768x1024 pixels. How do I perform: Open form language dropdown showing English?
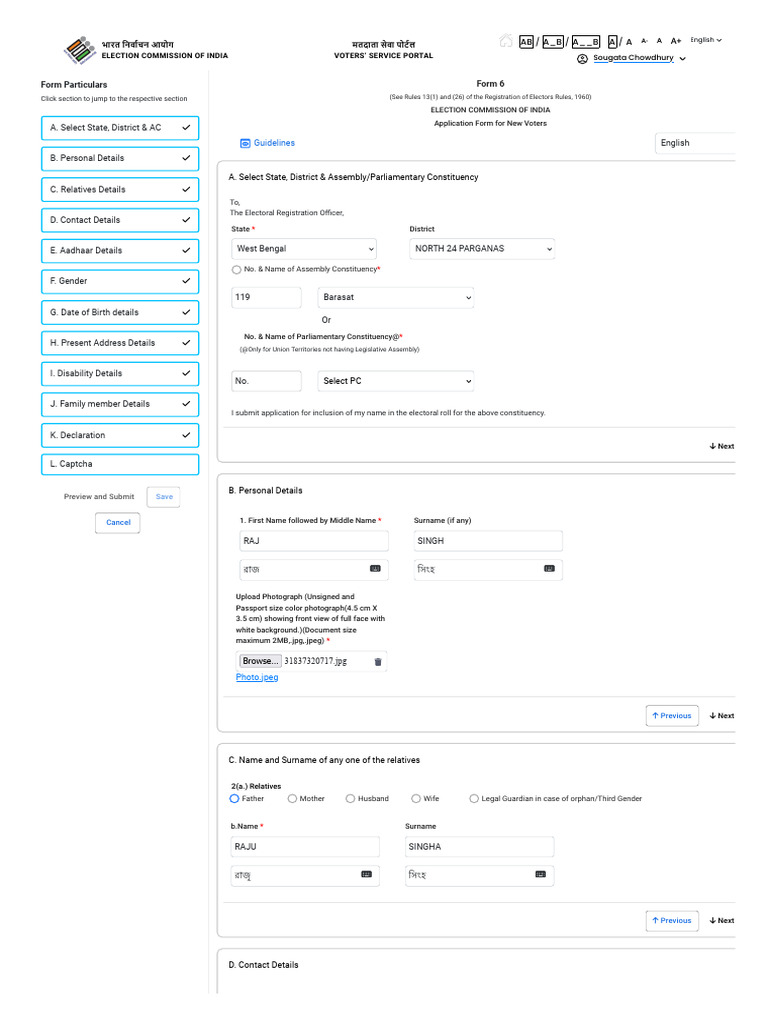coord(695,143)
